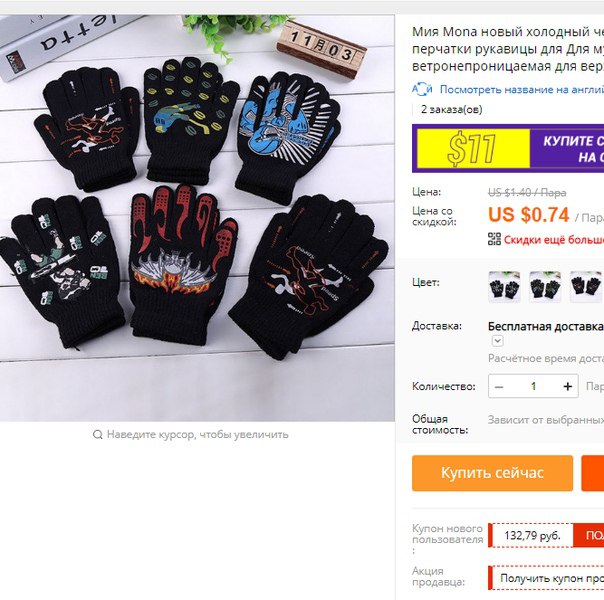Click the 132,79 руб. new user coupon
Screen dimensions: 604x600
click(x=531, y=535)
